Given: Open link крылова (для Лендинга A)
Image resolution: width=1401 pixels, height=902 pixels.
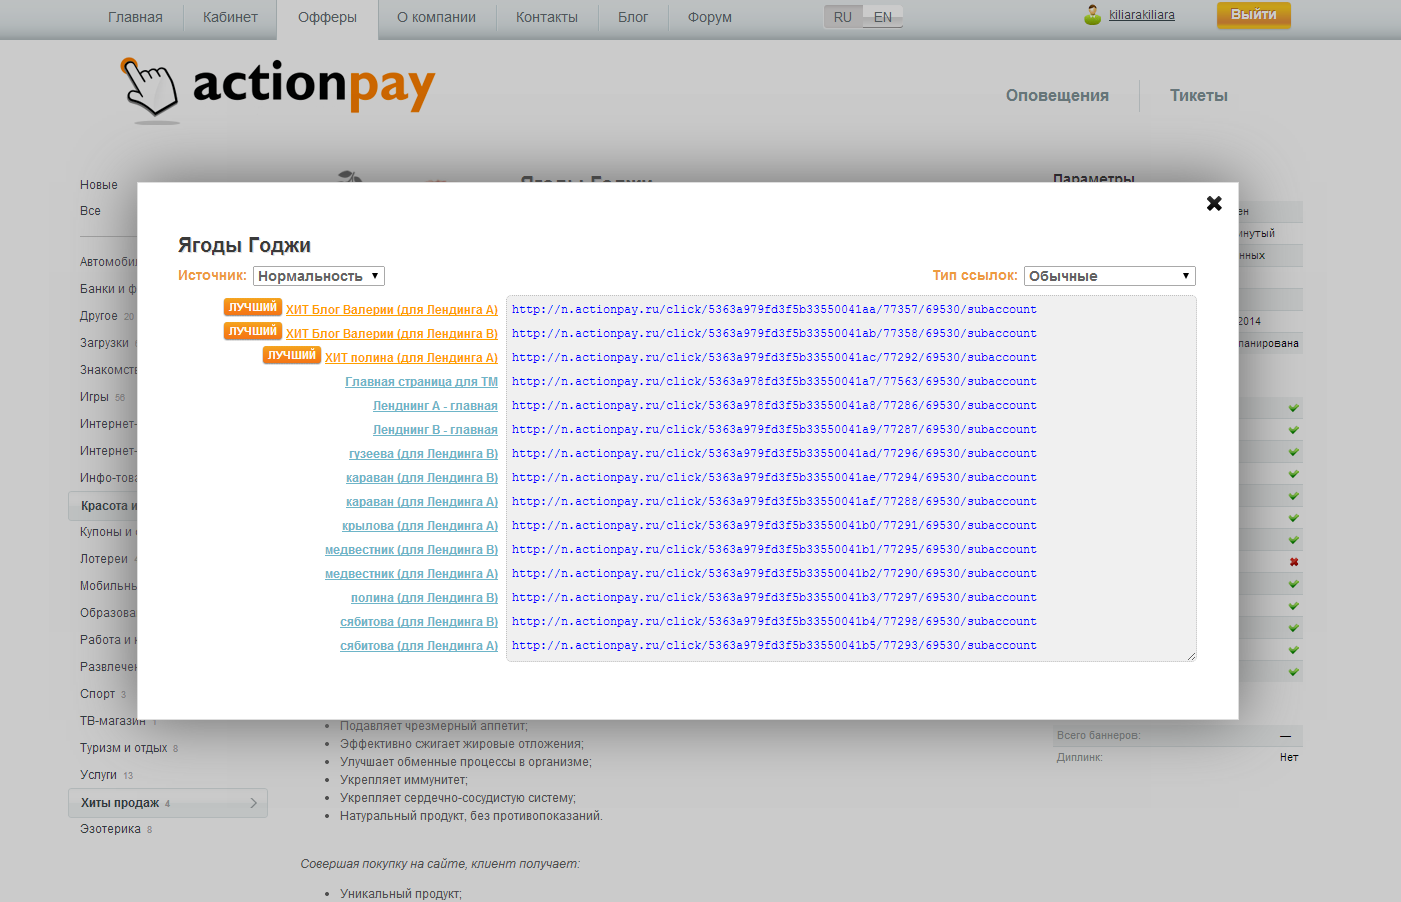Looking at the screenshot, I should click(x=420, y=526).
